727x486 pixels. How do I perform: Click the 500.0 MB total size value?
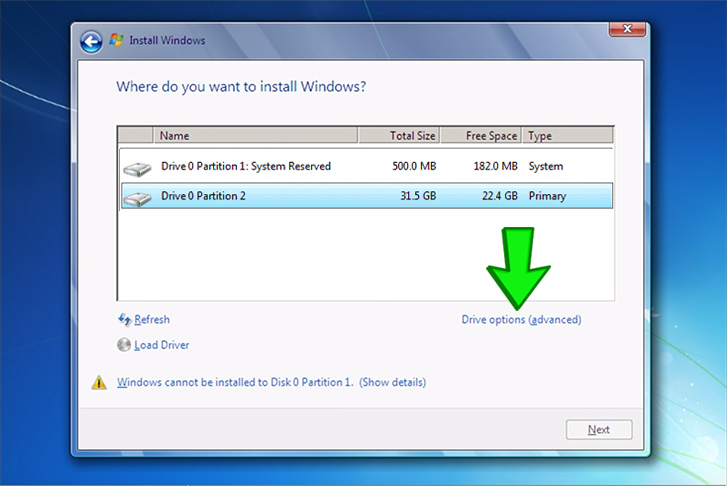(414, 166)
